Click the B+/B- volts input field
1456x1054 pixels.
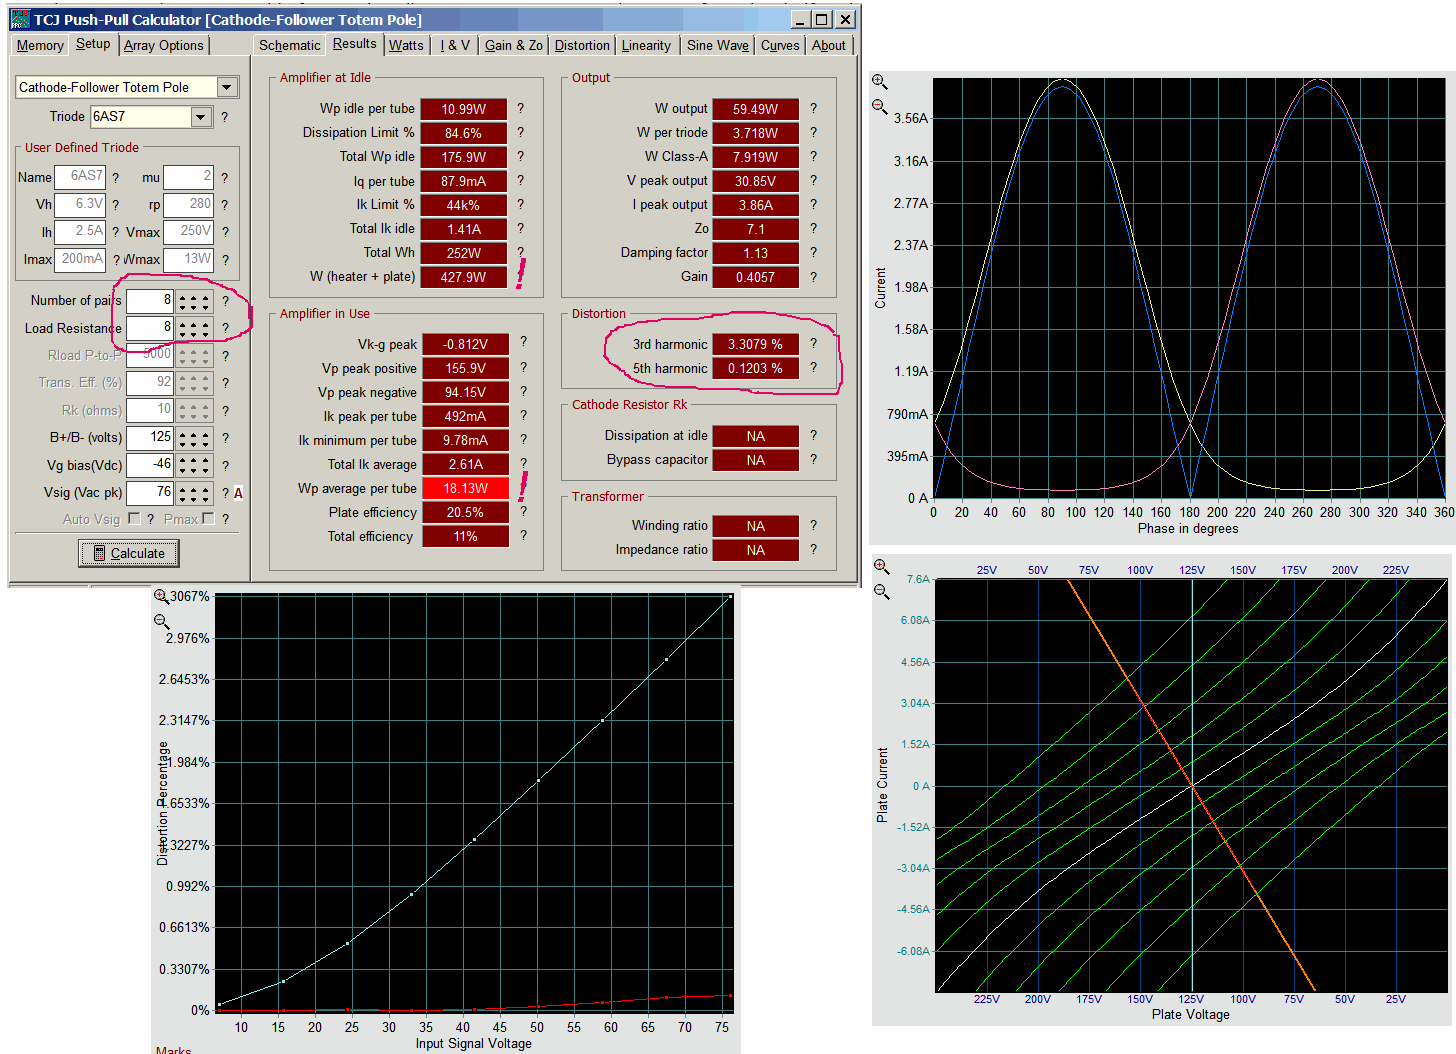click(x=151, y=438)
